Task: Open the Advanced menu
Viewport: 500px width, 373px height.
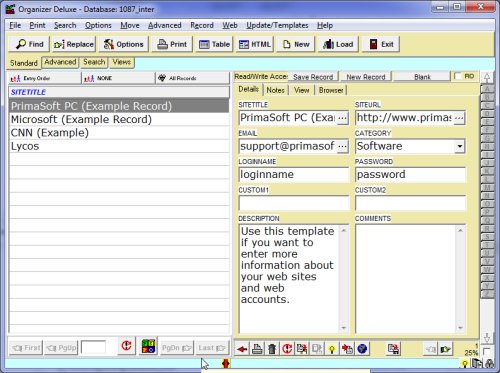Action: (x=165, y=25)
